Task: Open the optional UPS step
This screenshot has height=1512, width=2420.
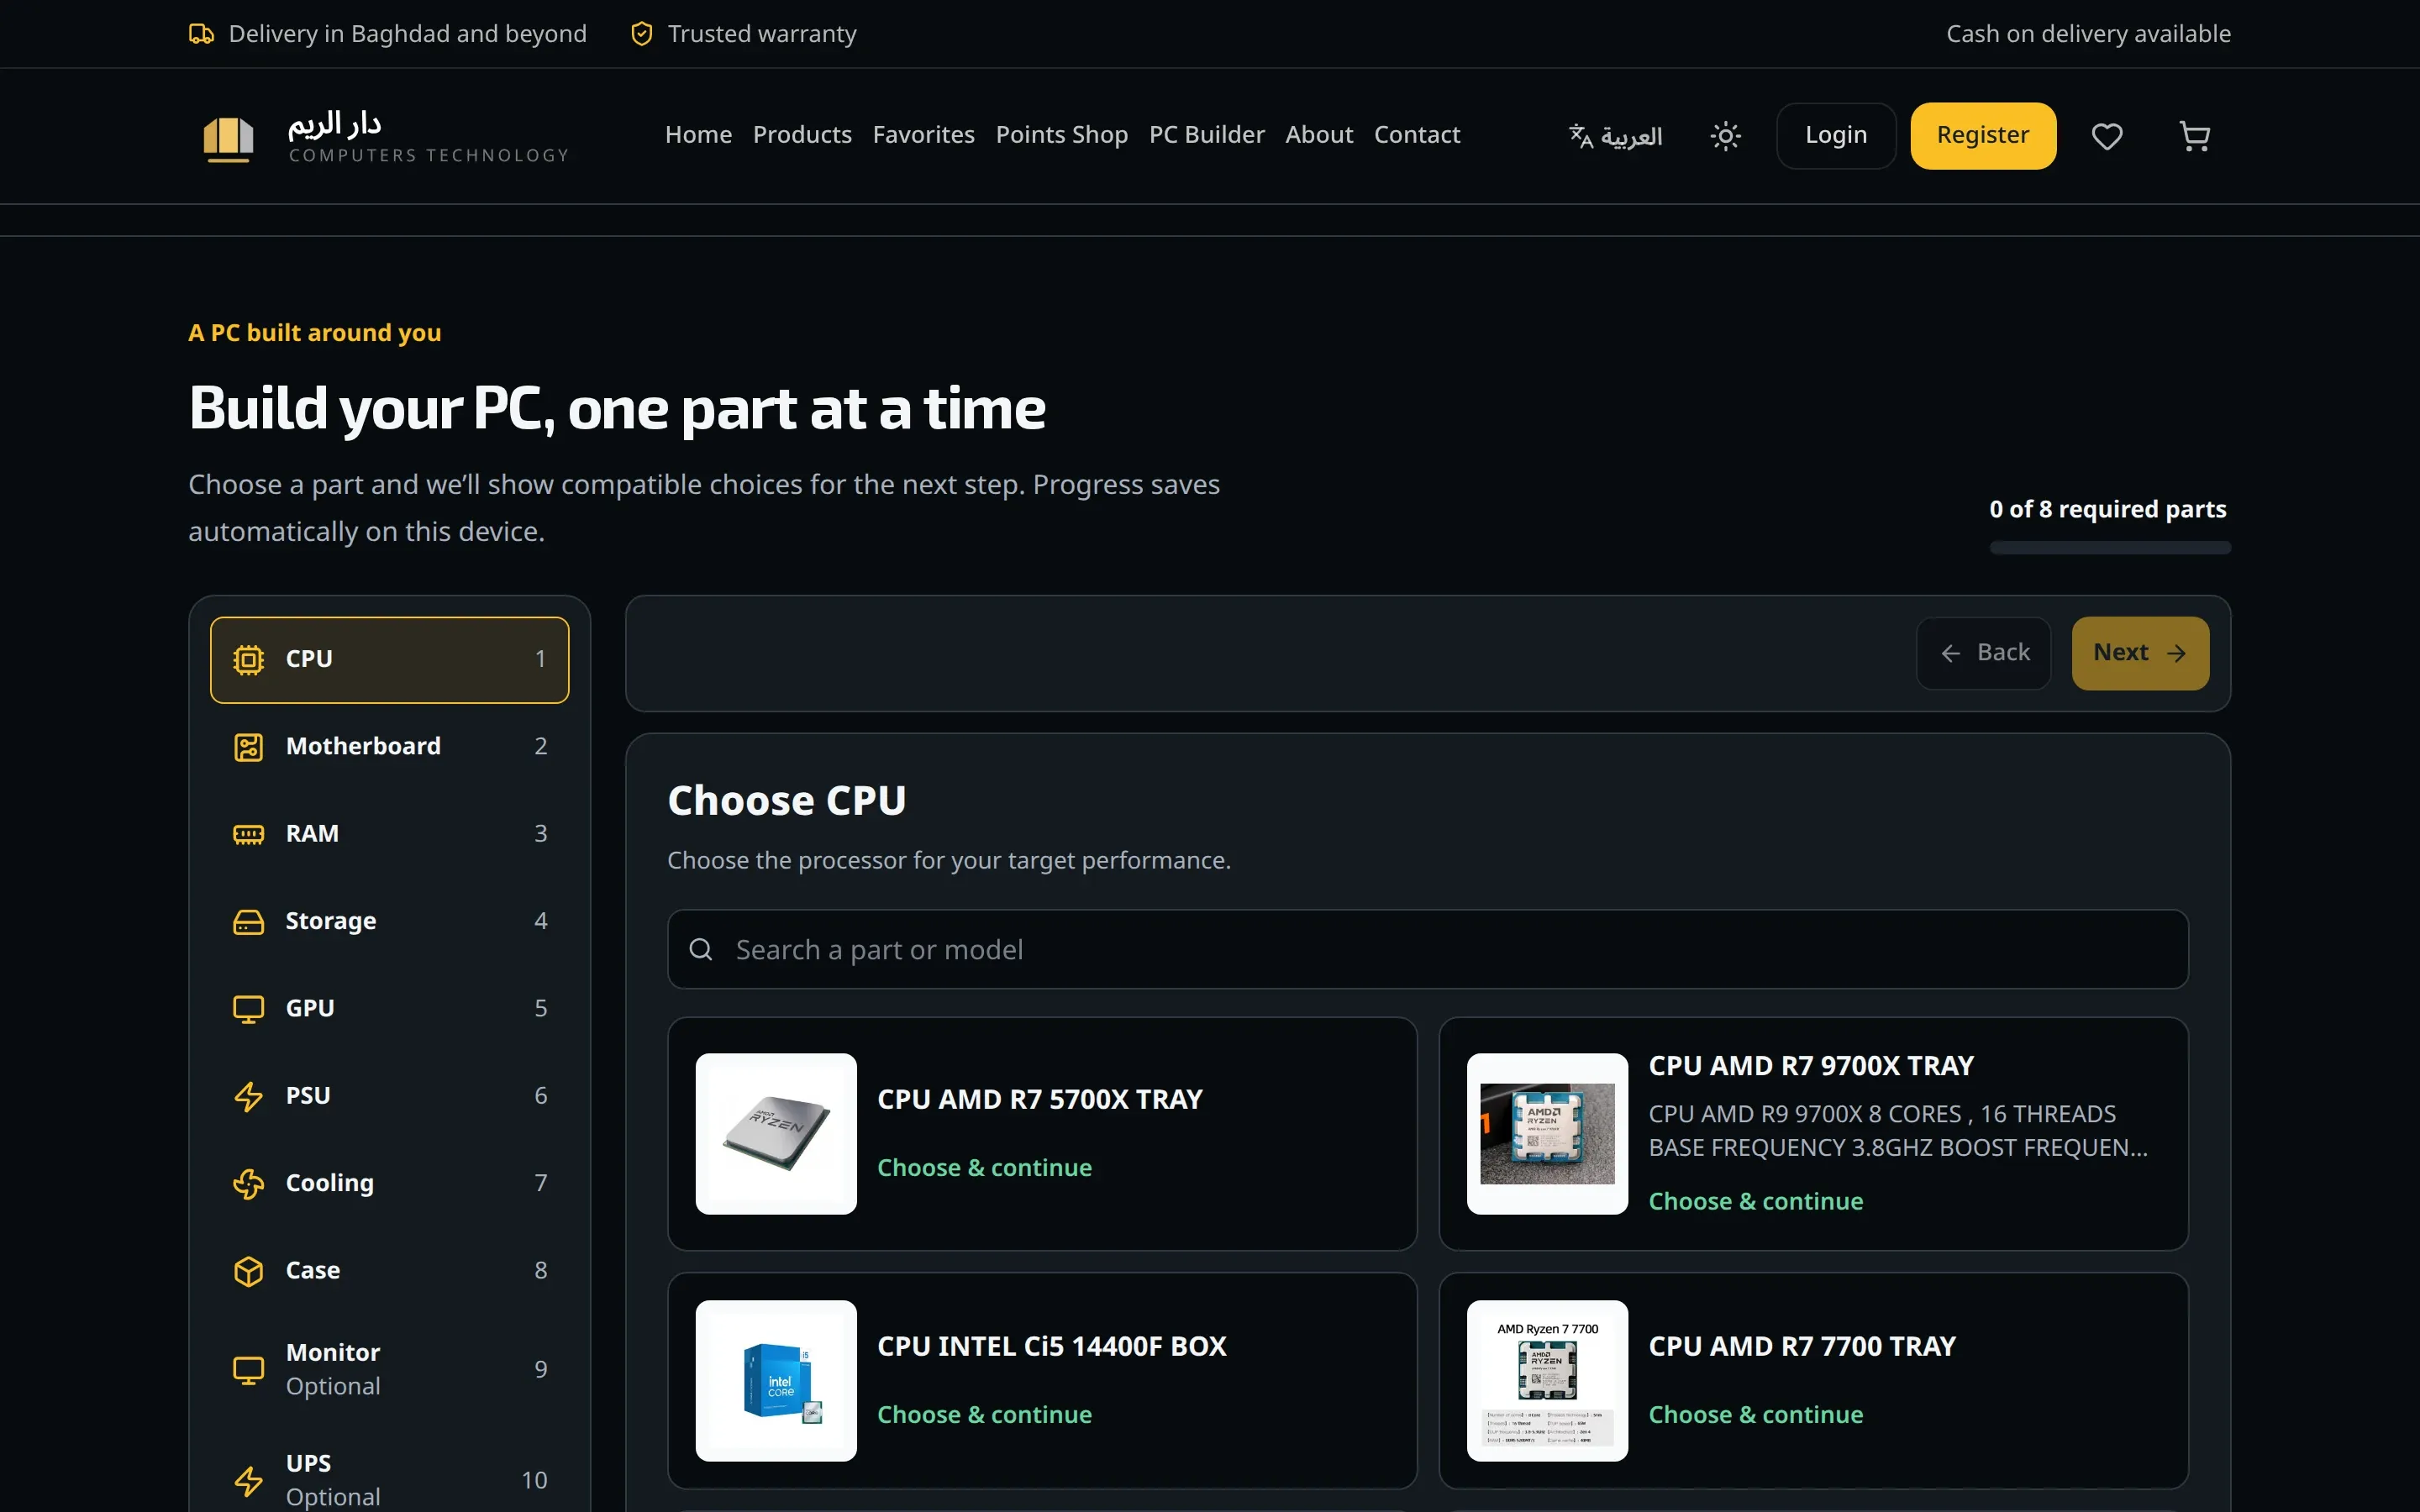Action: (390, 1480)
